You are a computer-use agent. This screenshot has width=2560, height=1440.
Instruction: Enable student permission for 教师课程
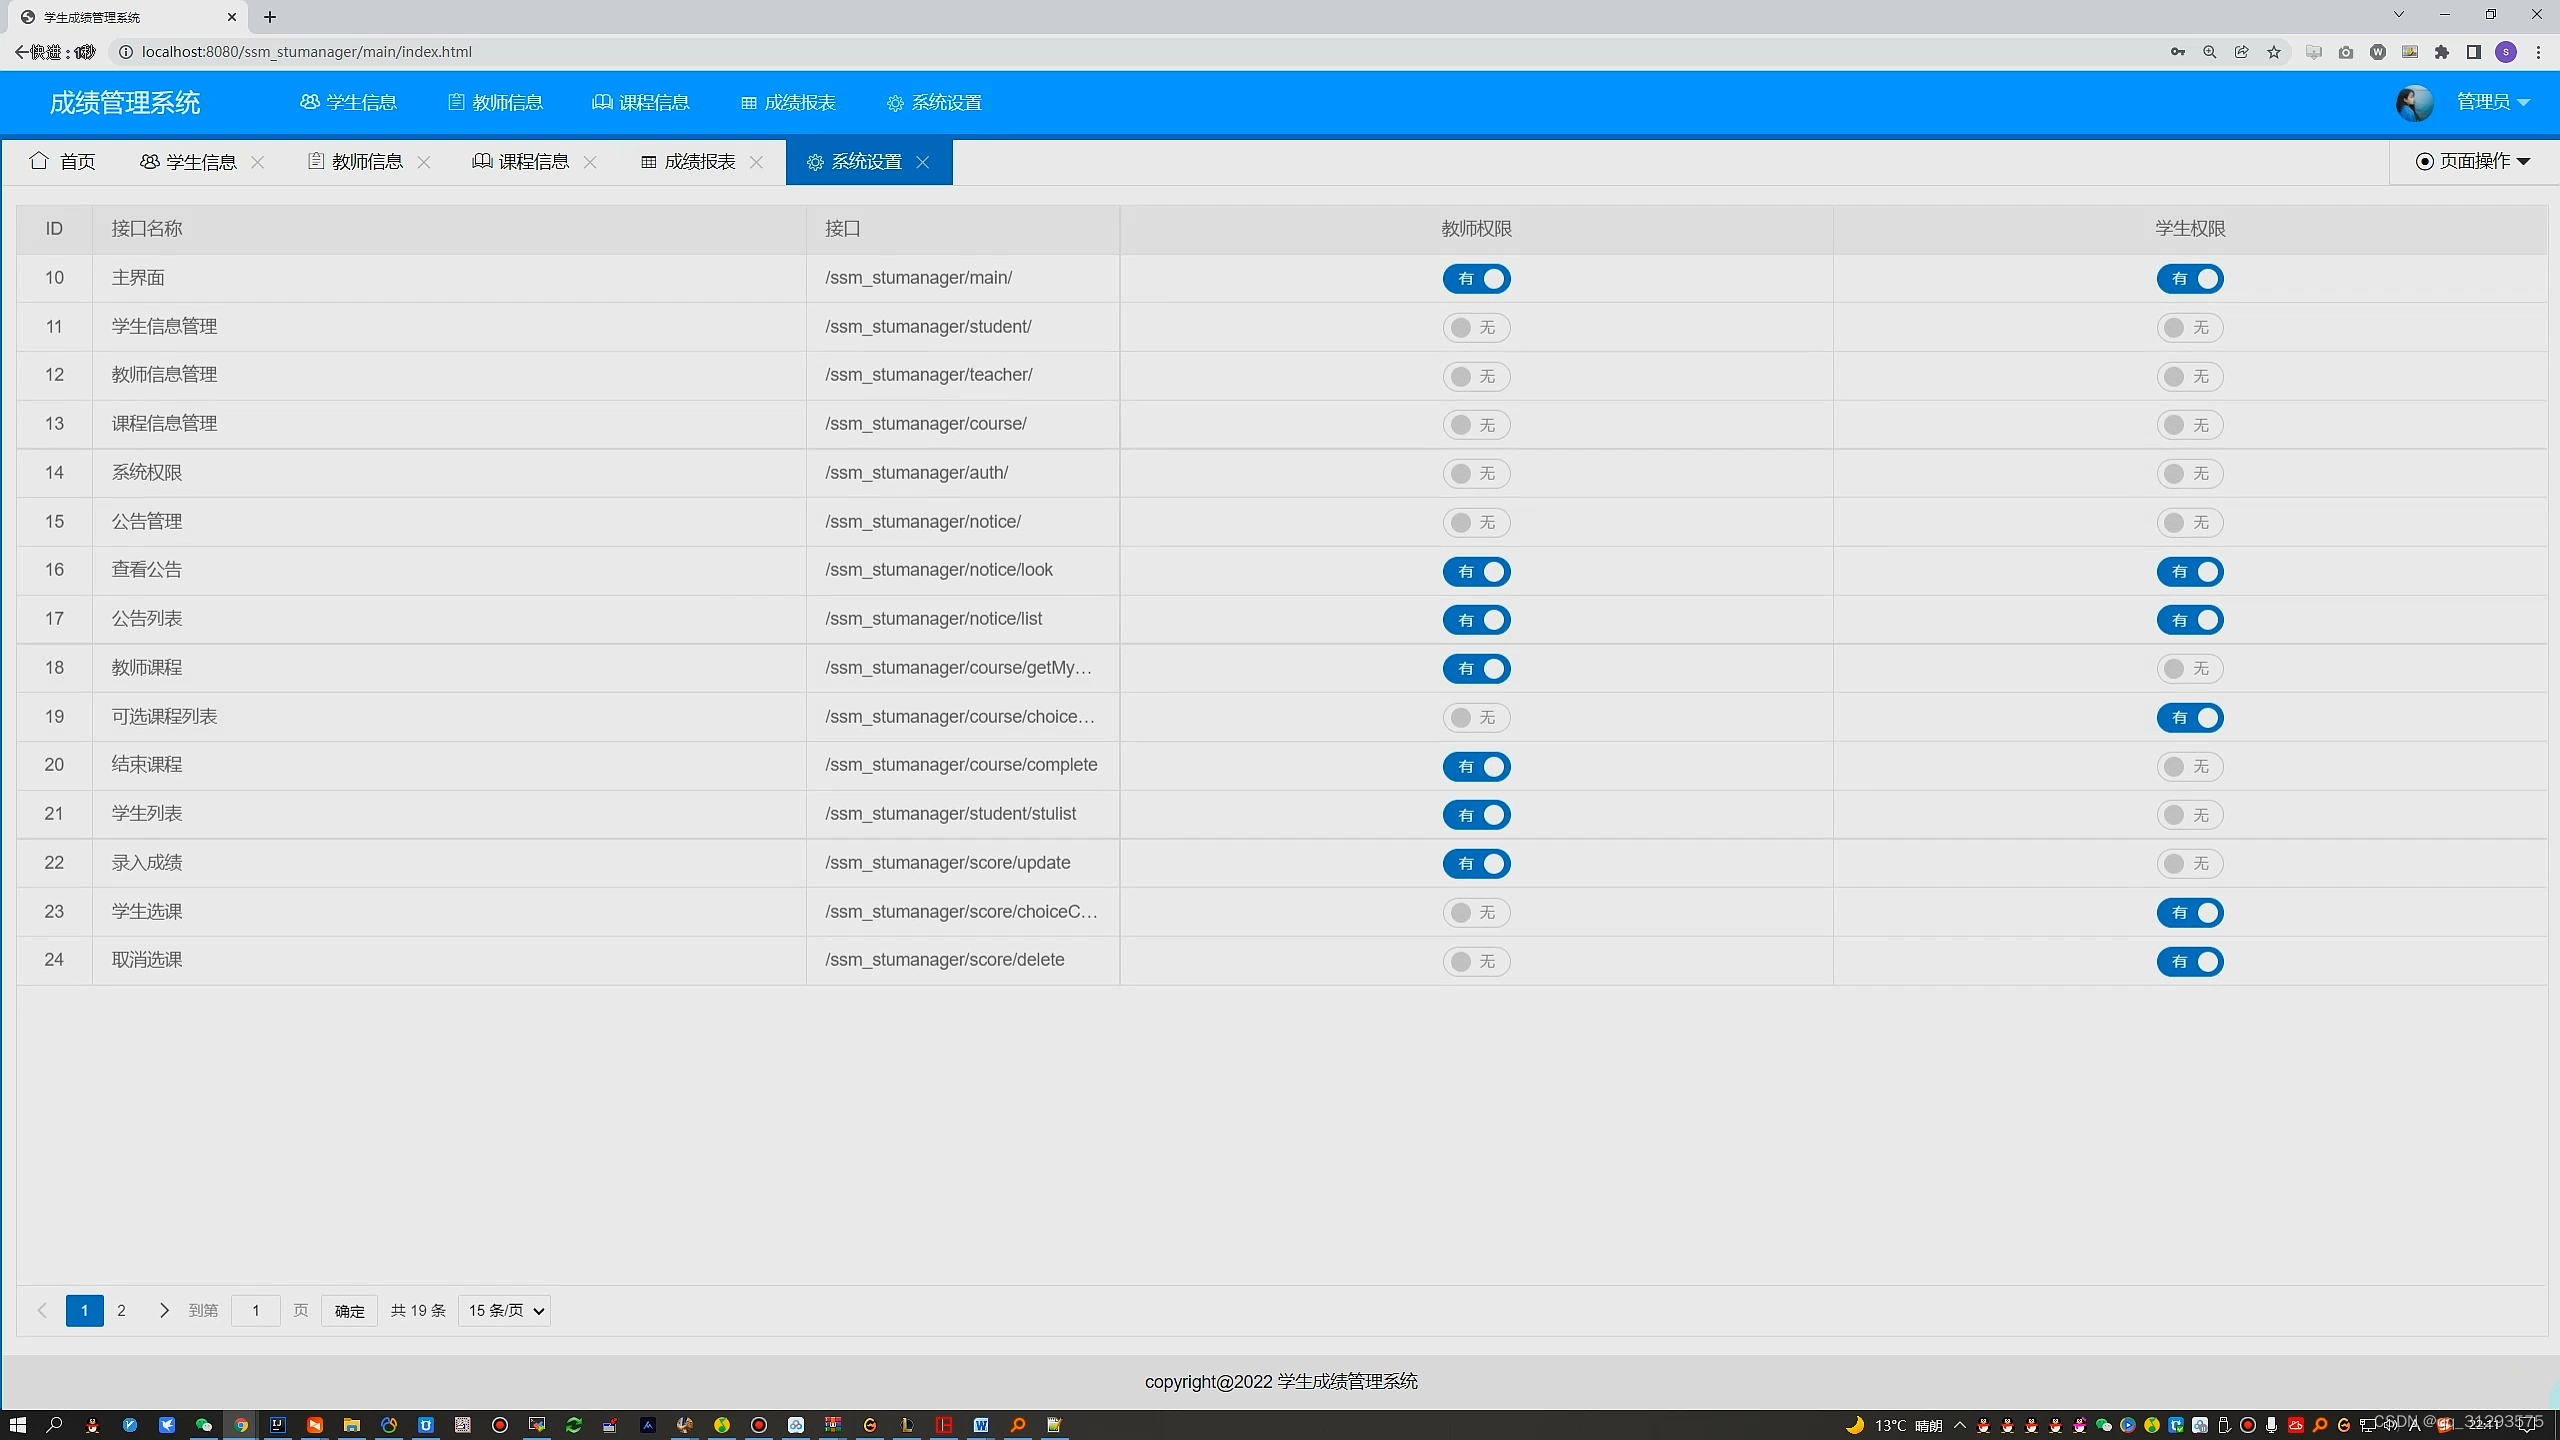2189,669
